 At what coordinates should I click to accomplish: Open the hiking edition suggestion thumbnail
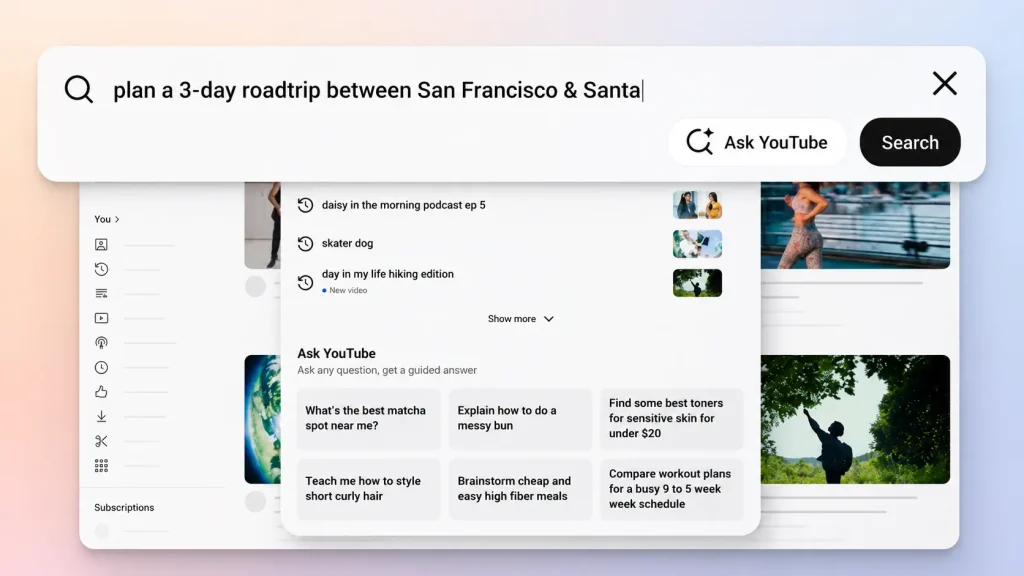[697, 283]
